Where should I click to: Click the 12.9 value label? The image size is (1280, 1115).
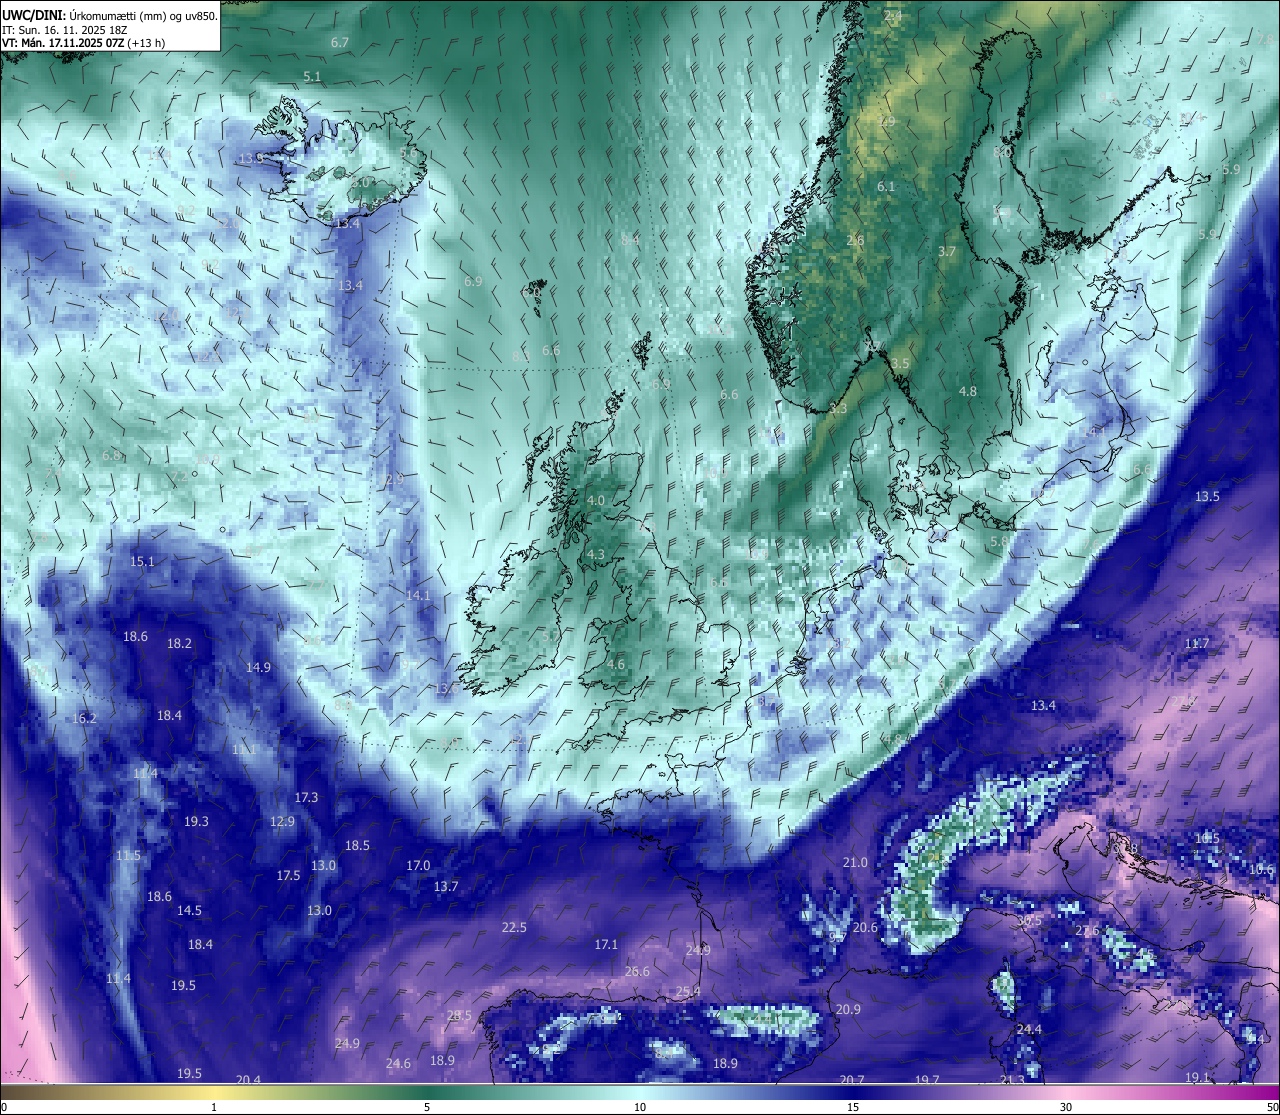point(282,822)
